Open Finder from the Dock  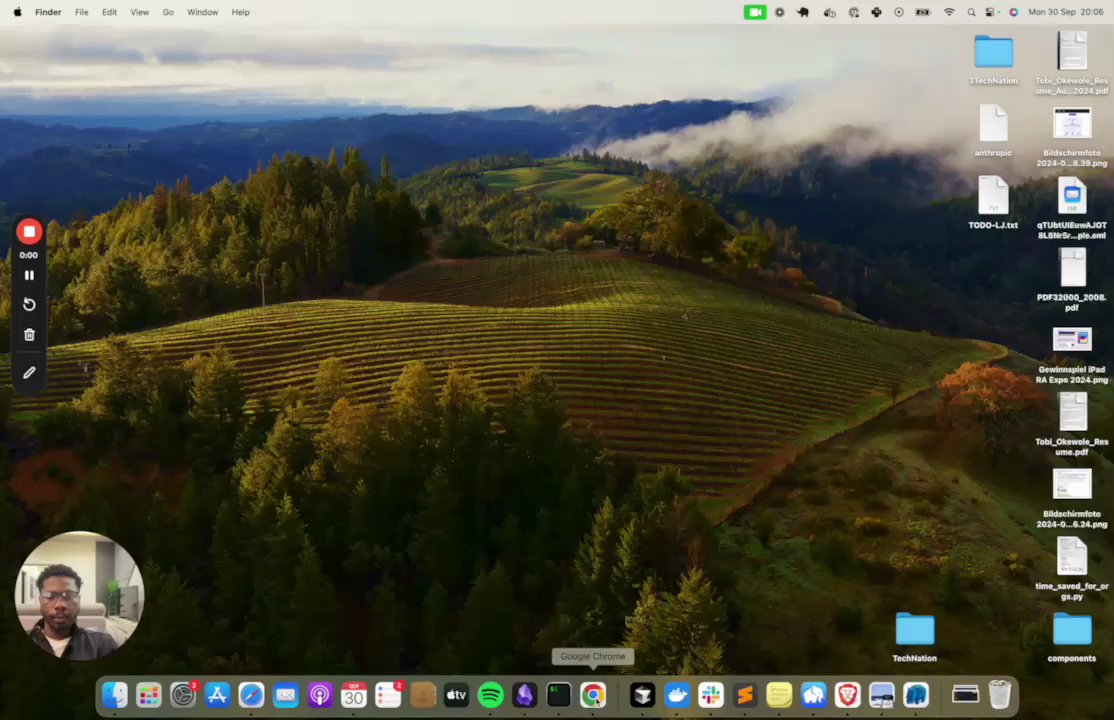pyautogui.click(x=114, y=695)
